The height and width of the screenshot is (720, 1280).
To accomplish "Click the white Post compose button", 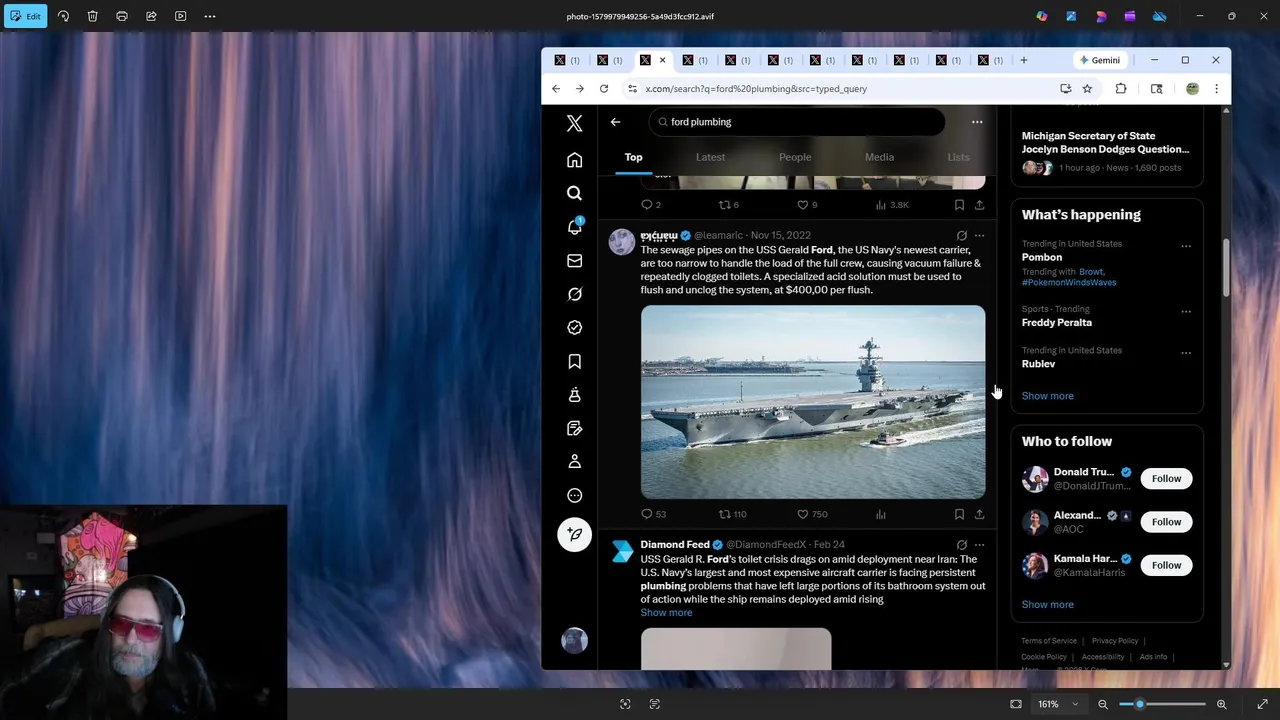I will point(574,534).
